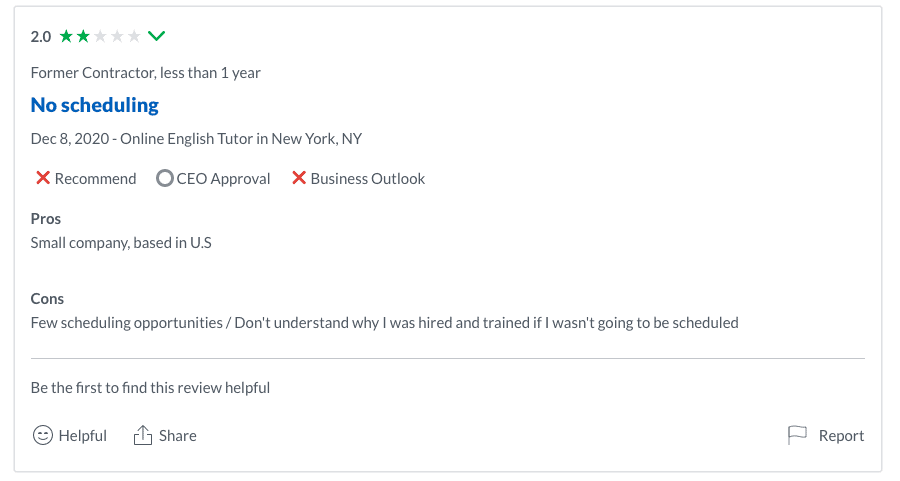The height and width of the screenshot is (481, 900).
Task: Click the smiley face Helpful icon
Action: (x=43, y=435)
